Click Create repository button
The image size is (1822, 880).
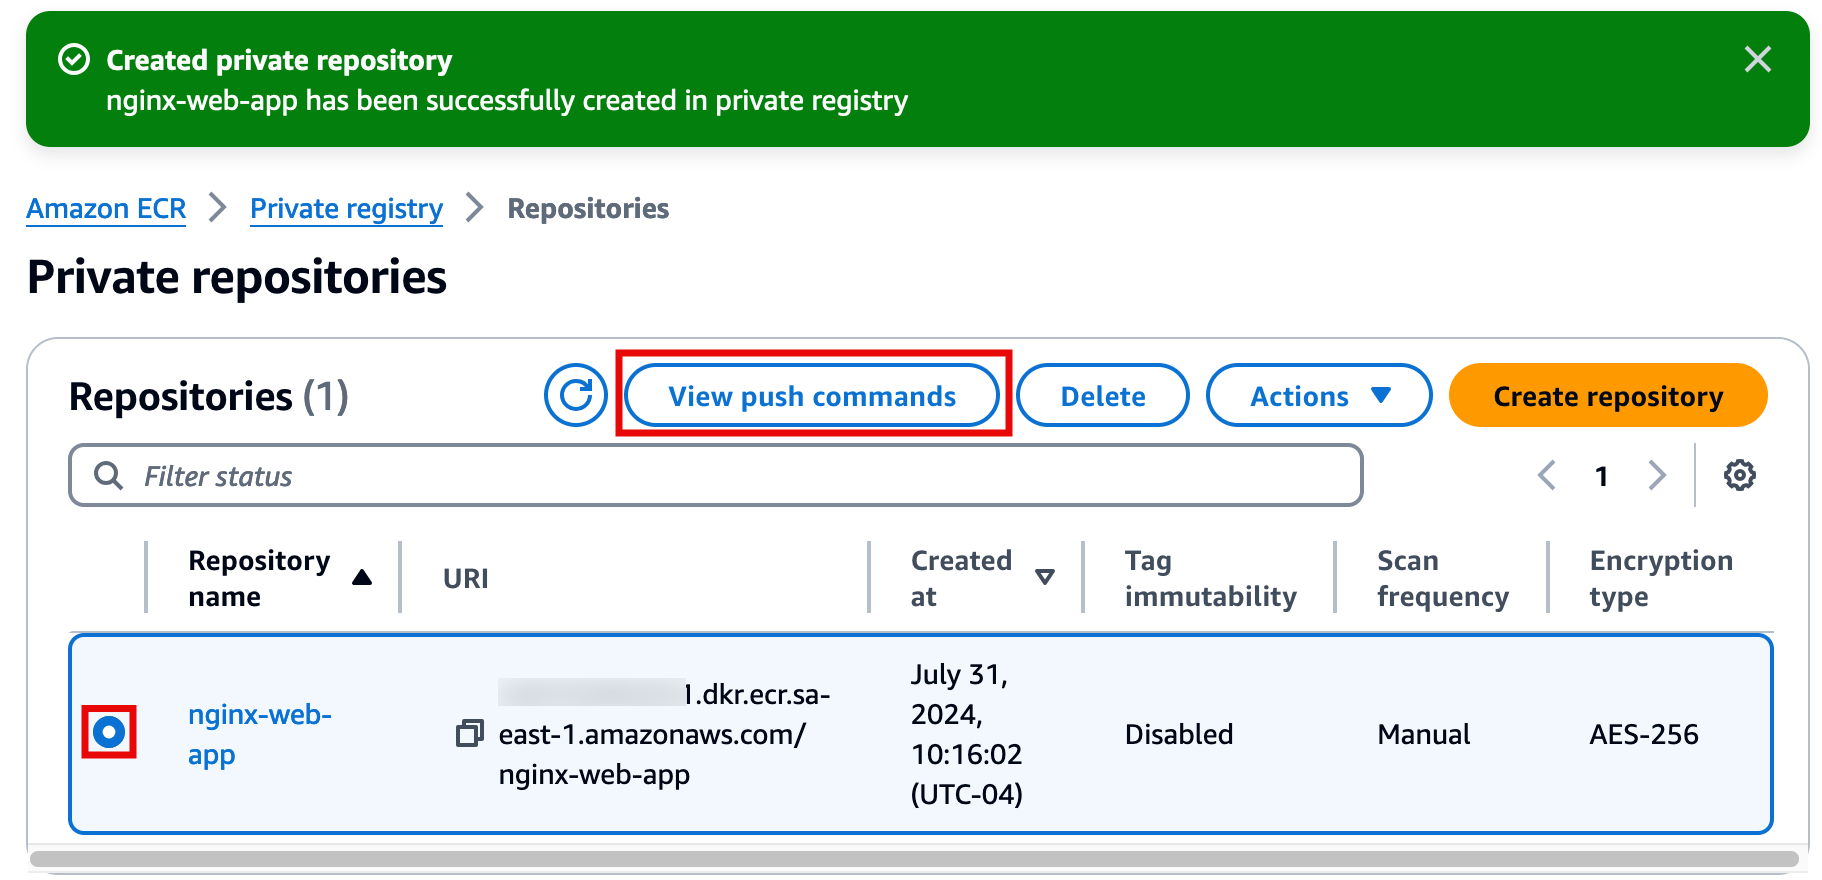tap(1607, 396)
